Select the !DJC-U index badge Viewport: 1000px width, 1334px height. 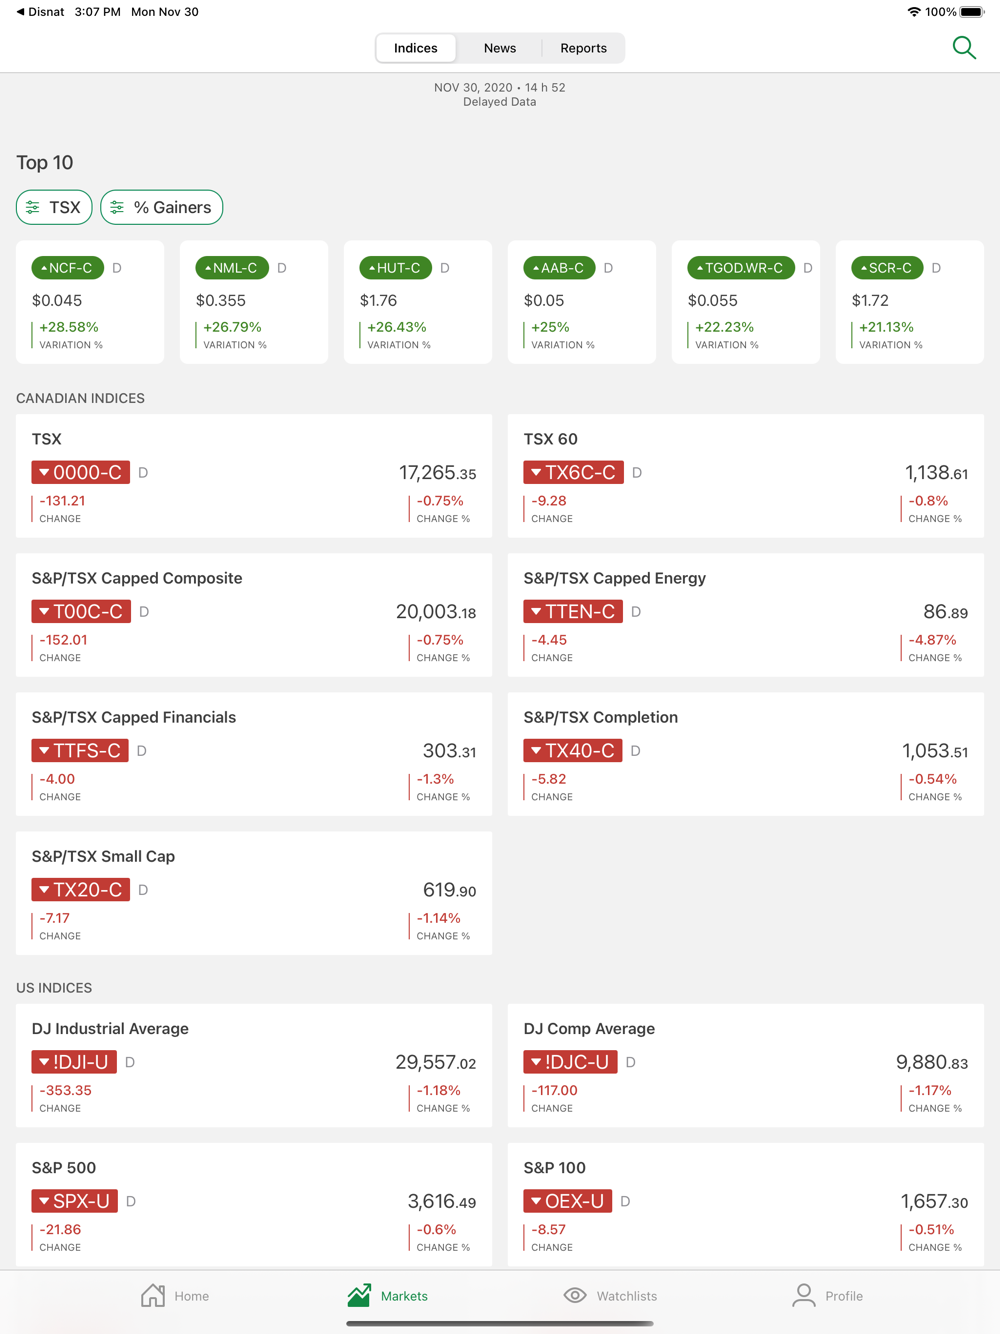(x=571, y=1062)
